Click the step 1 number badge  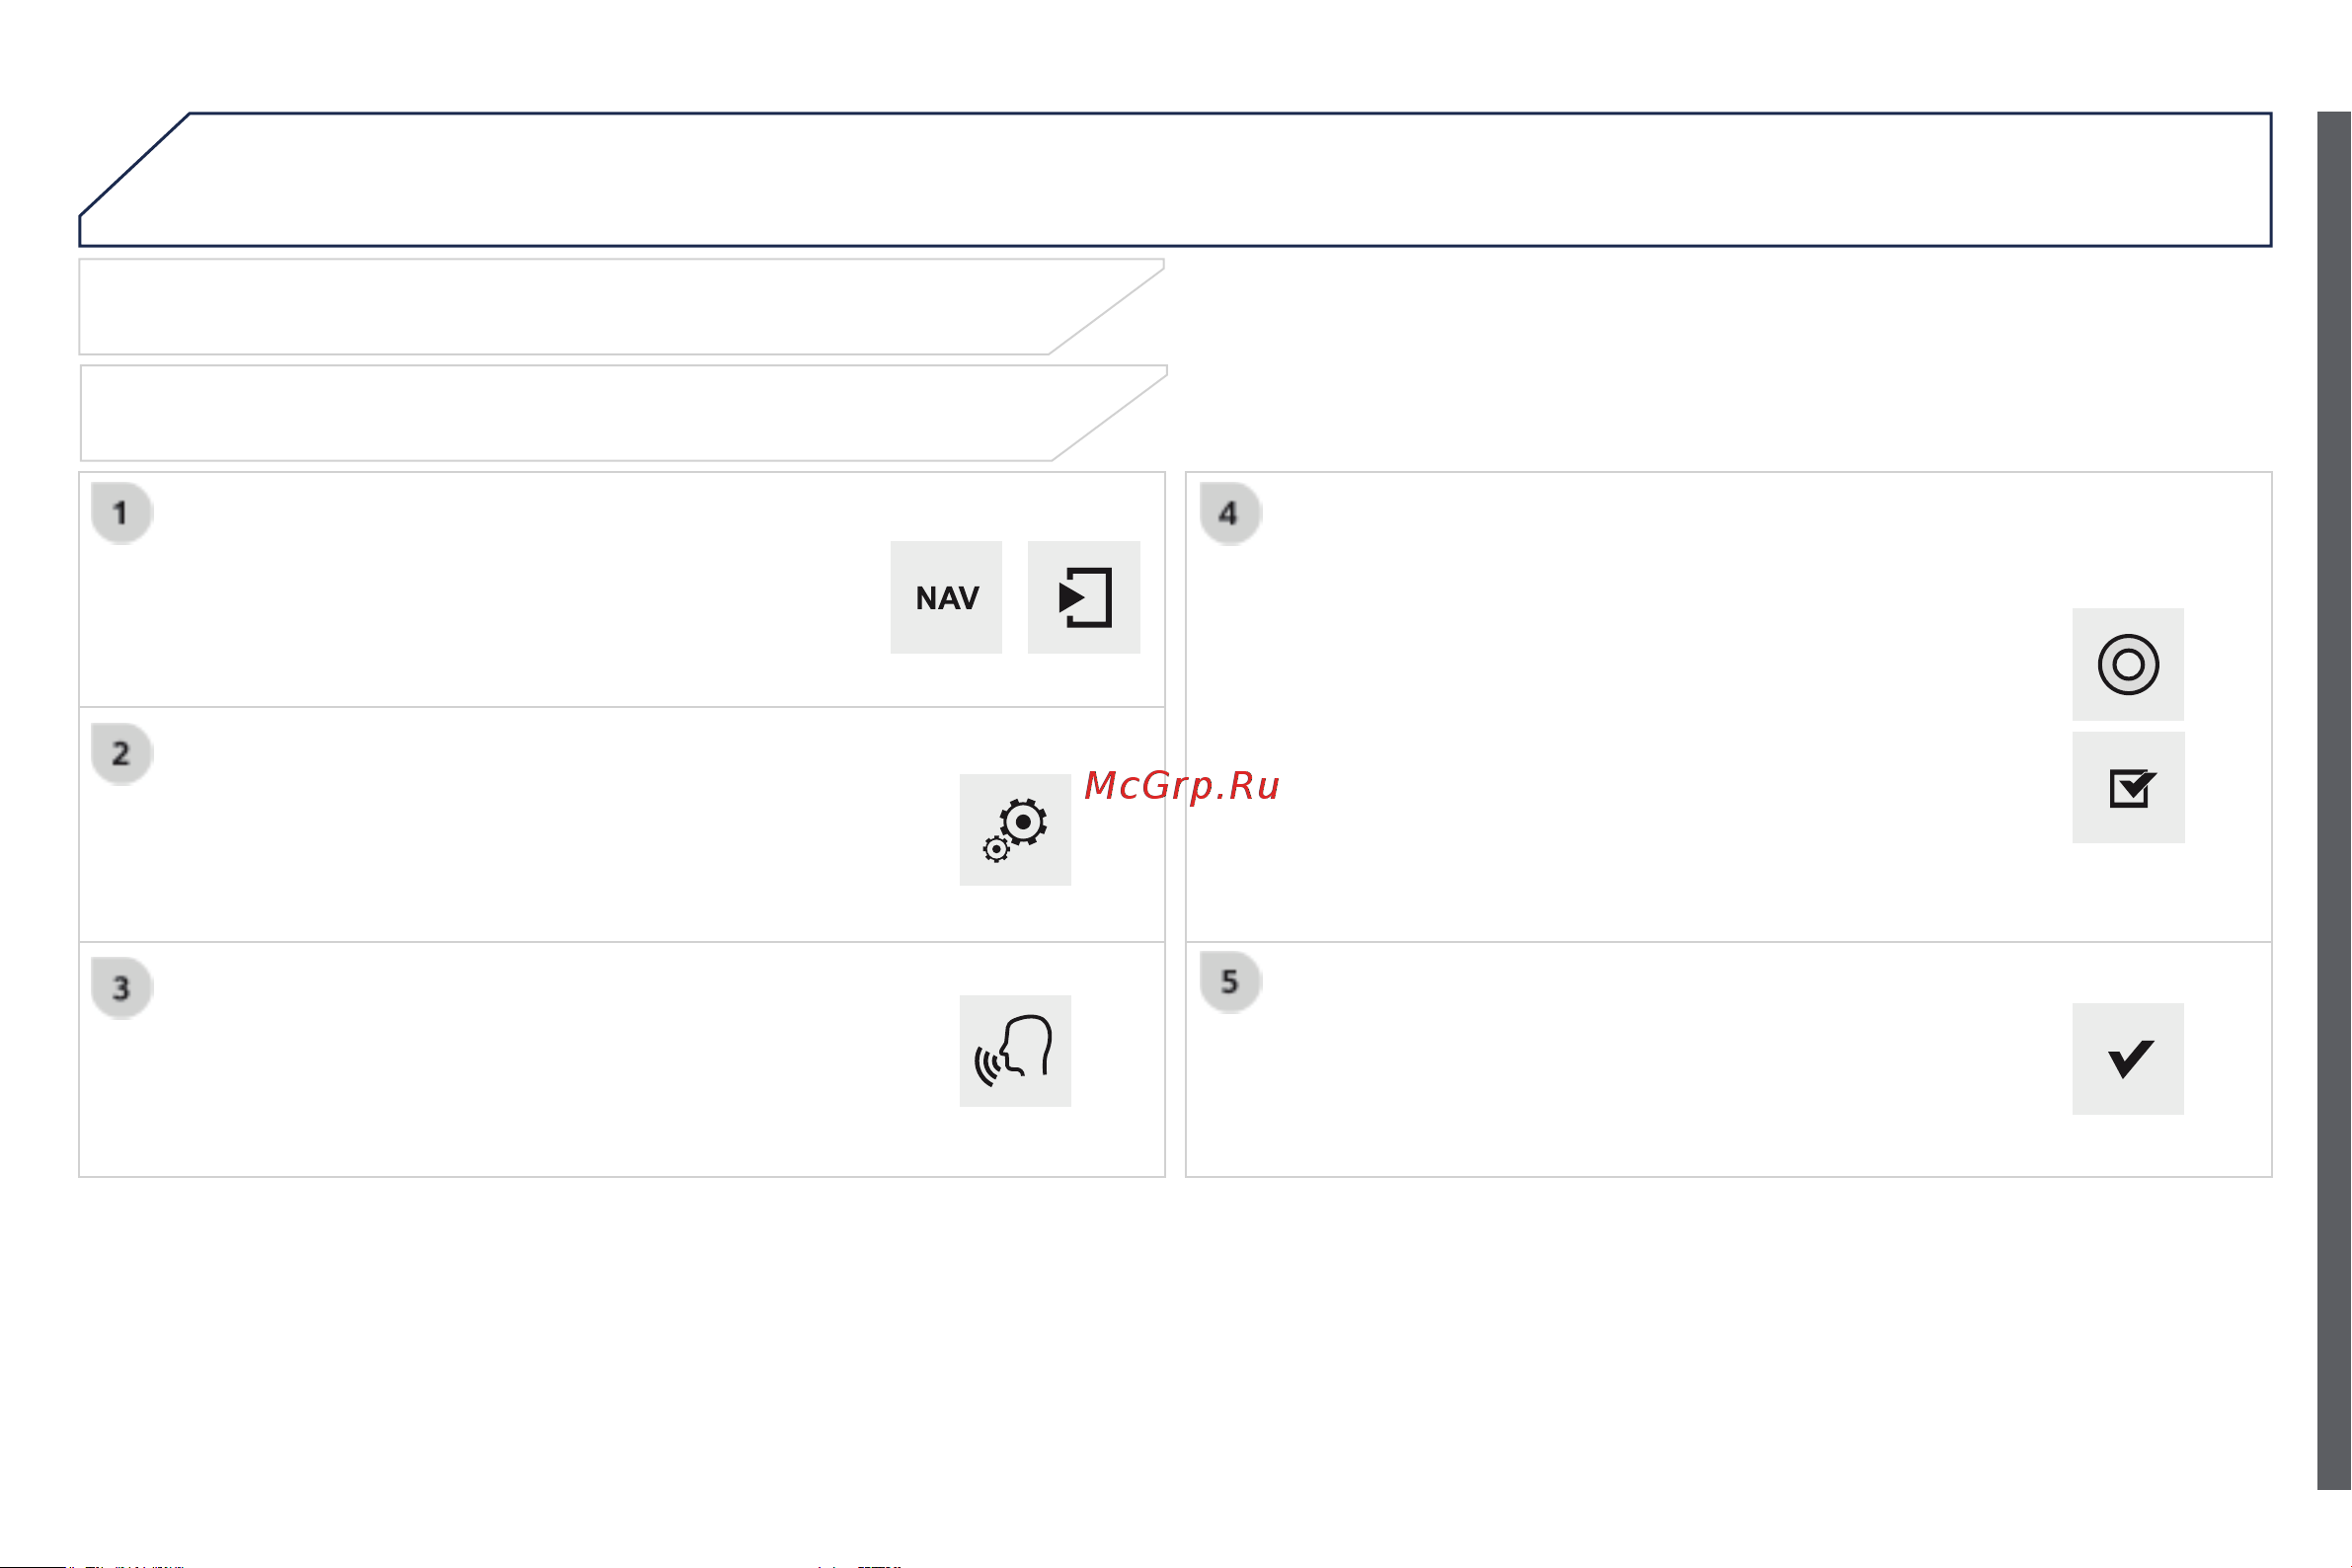tap(121, 513)
